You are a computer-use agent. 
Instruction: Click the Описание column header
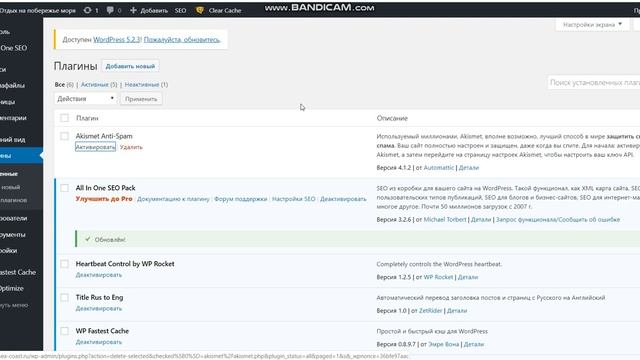pyautogui.click(x=392, y=118)
